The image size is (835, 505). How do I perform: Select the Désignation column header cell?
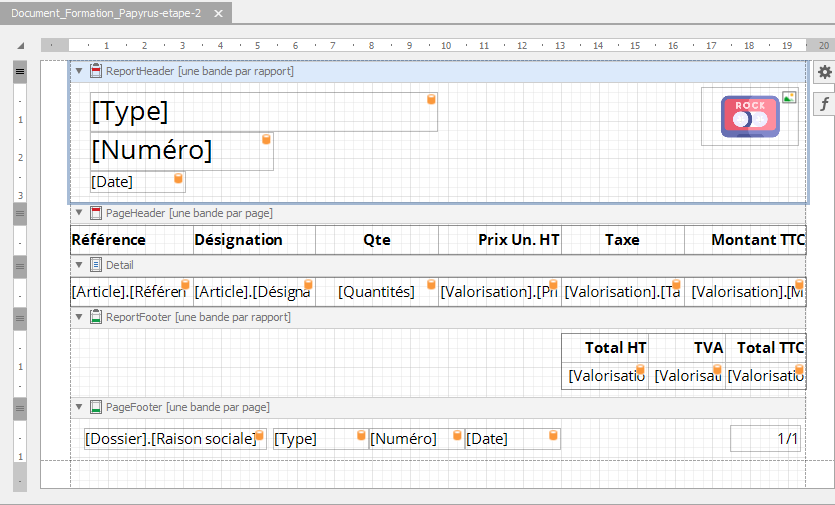coord(254,240)
